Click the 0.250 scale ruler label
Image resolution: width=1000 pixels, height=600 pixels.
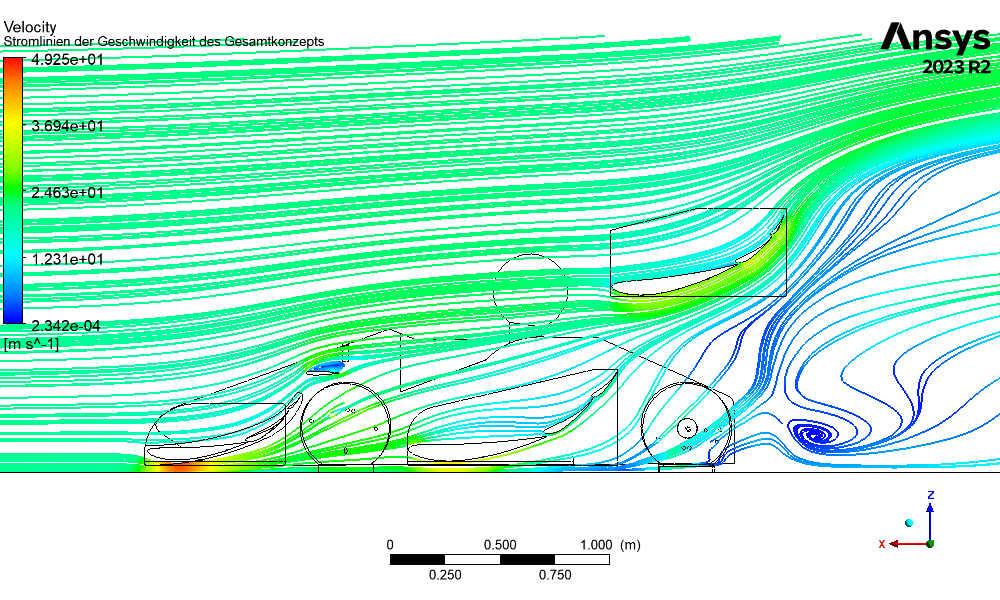coord(445,574)
